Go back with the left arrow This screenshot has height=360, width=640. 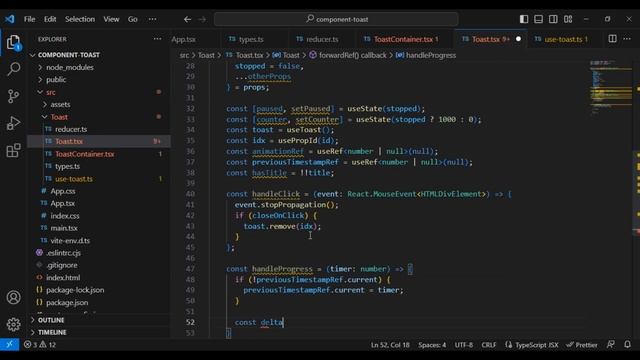tap(187, 19)
